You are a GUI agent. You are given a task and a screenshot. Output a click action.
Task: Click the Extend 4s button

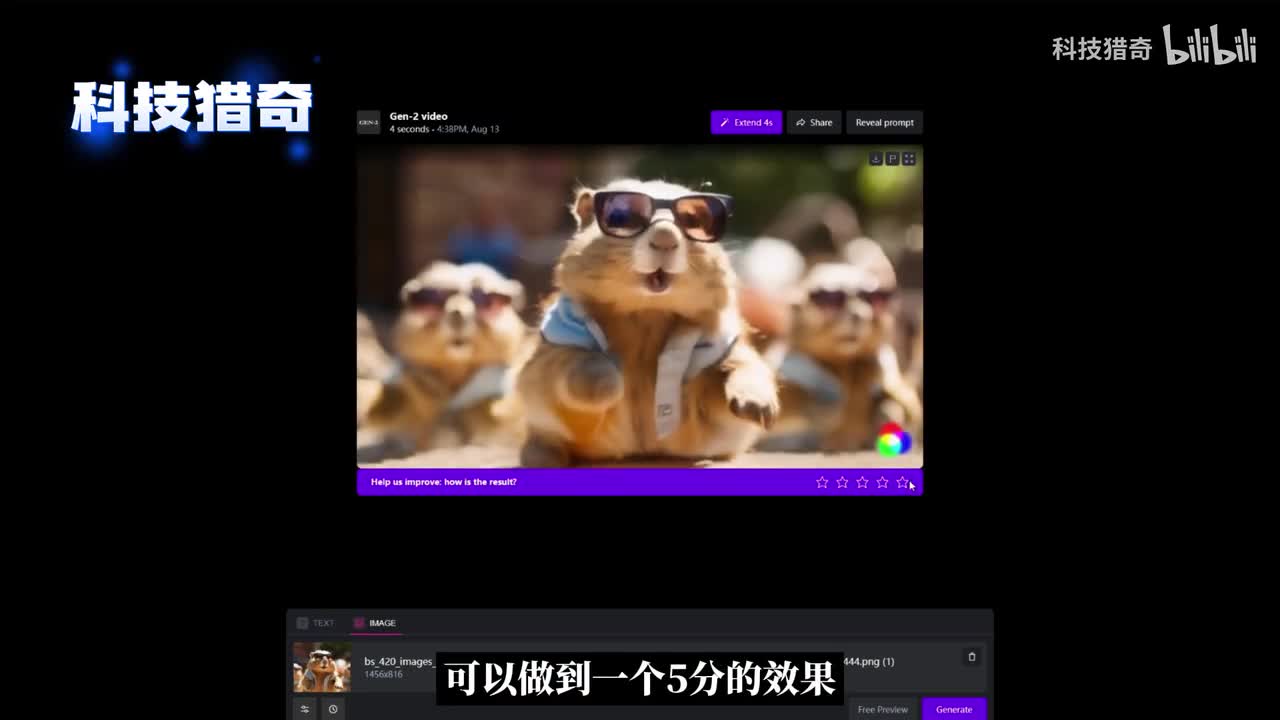click(x=746, y=123)
